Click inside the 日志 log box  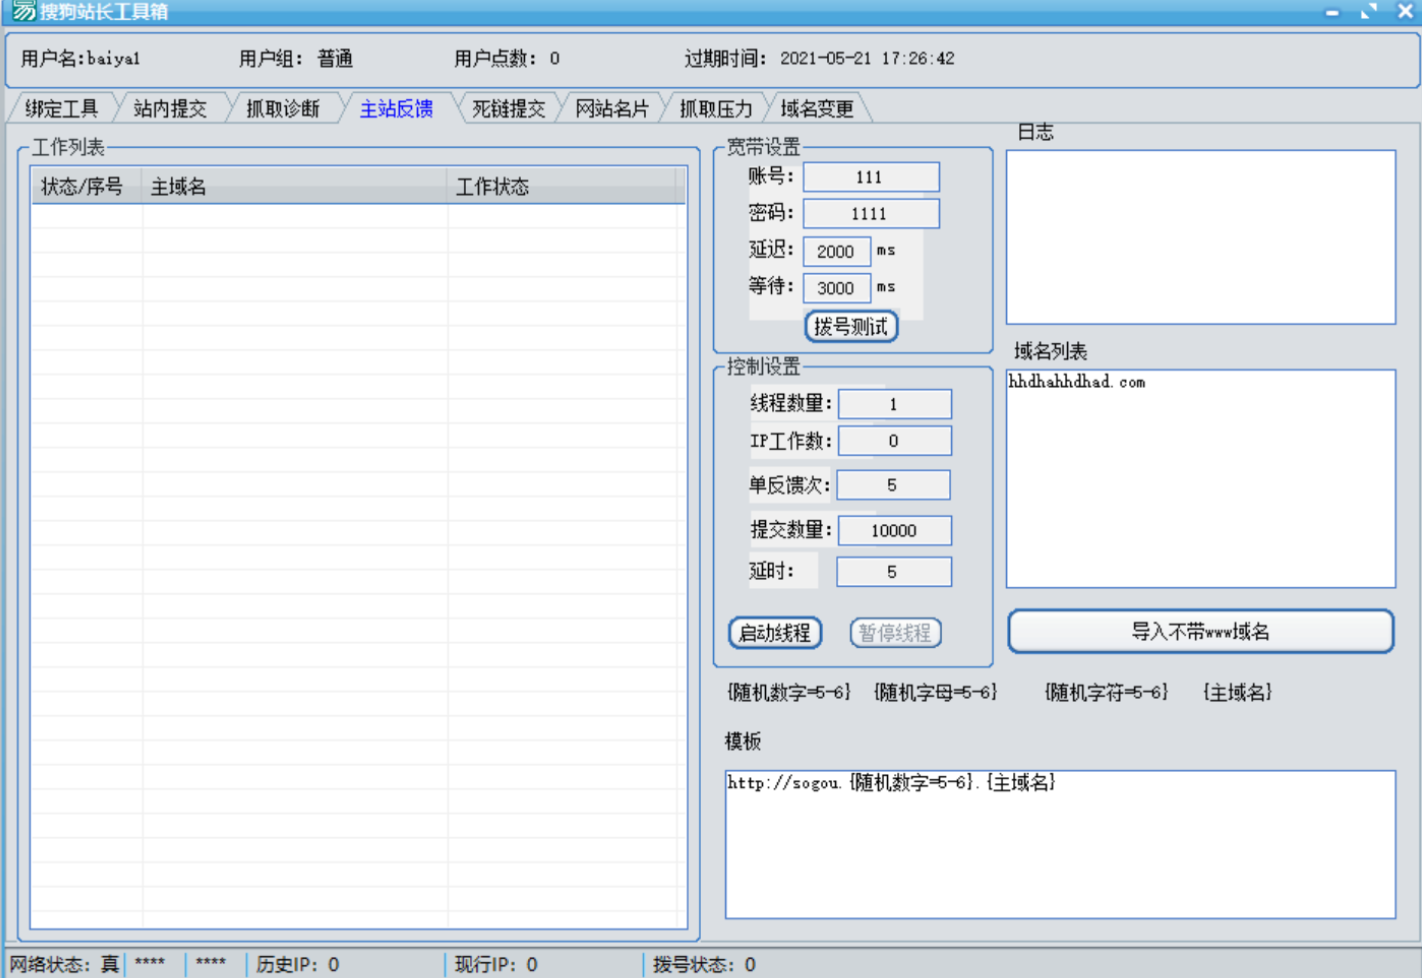(x=1200, y=237)
